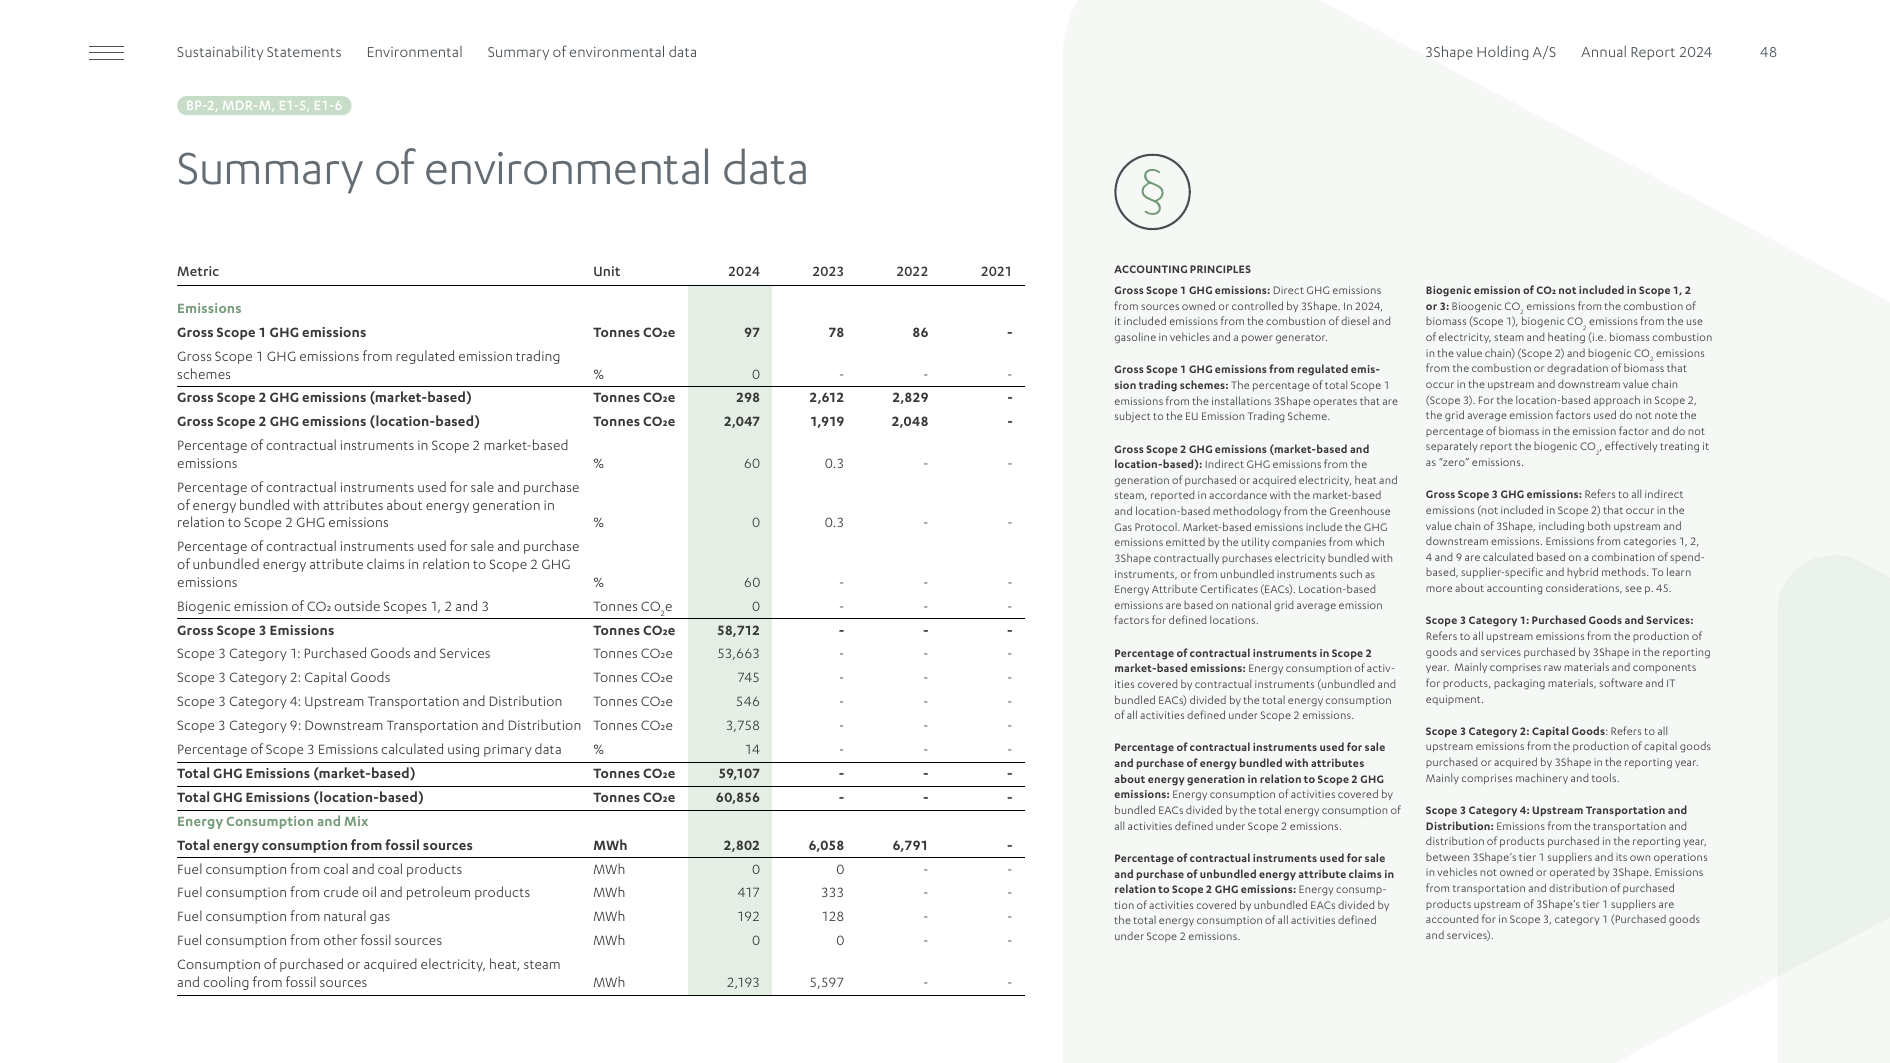The height and width of the screenshot is (1063, 1890).
Task: Click the Unit column header
Action: click(x=606, y=271)
